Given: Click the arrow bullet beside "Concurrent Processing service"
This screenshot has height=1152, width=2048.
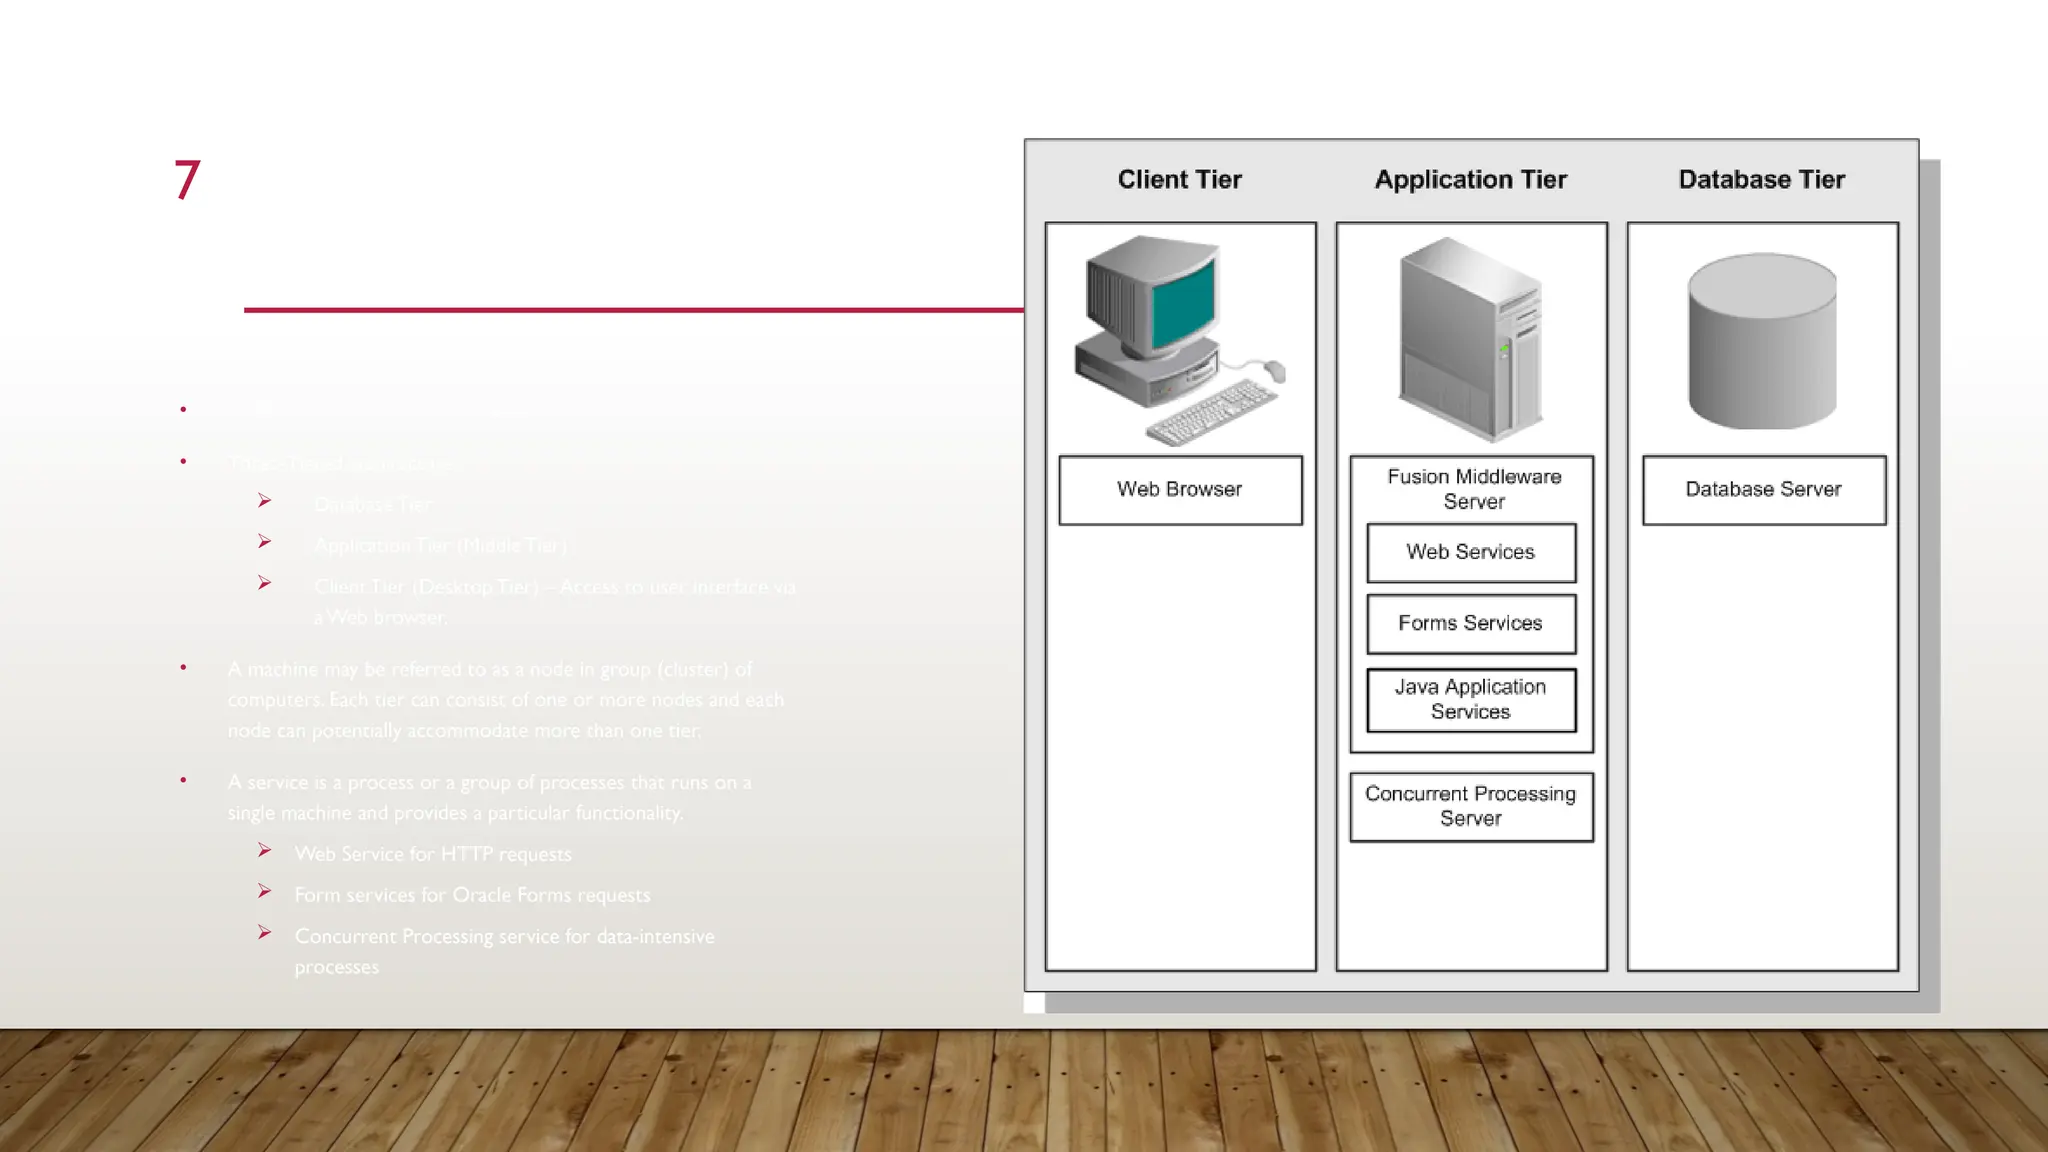Looking at the screenshot, I should [264, 932].
